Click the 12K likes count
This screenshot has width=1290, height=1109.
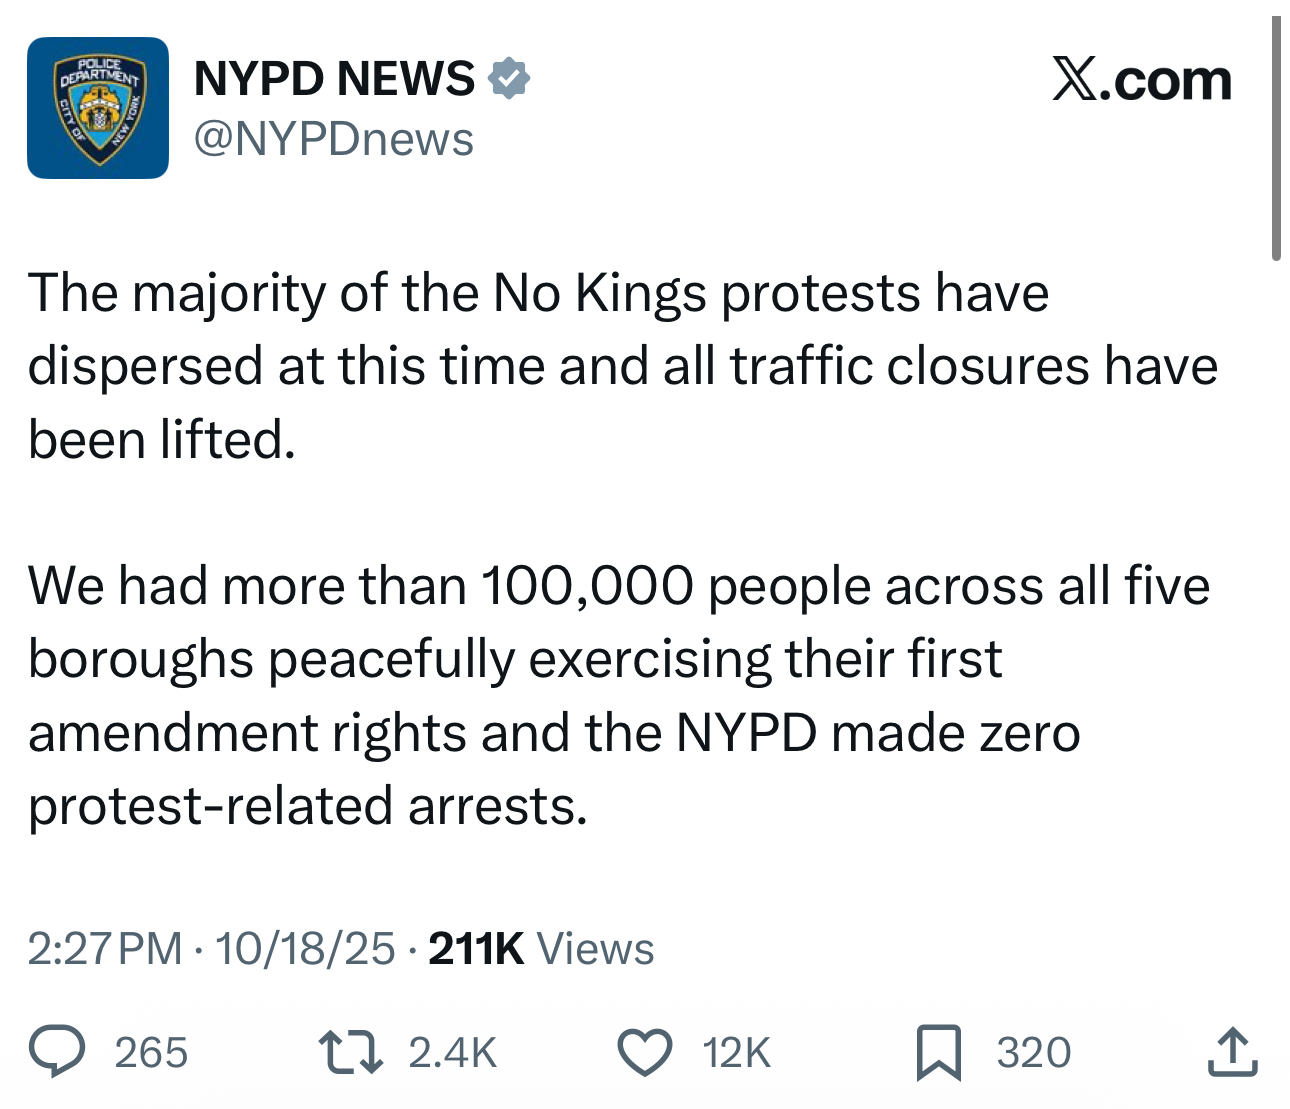[737, 1053]
